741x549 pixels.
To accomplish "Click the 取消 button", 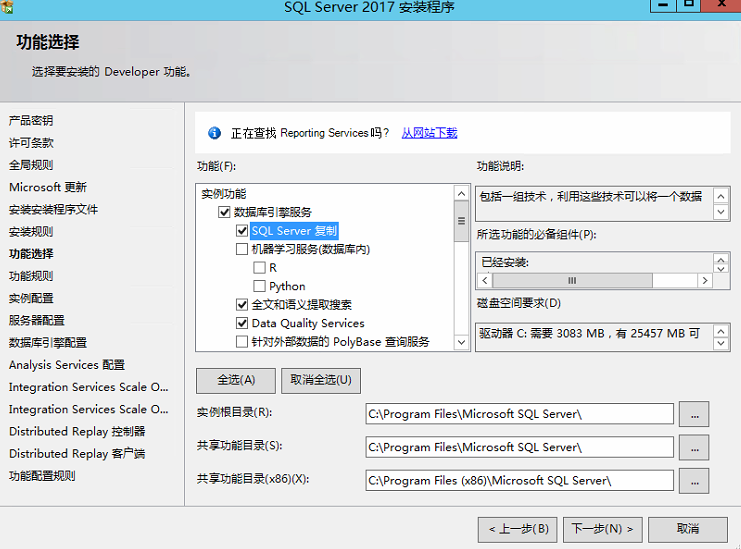I will tap(688, 530).
